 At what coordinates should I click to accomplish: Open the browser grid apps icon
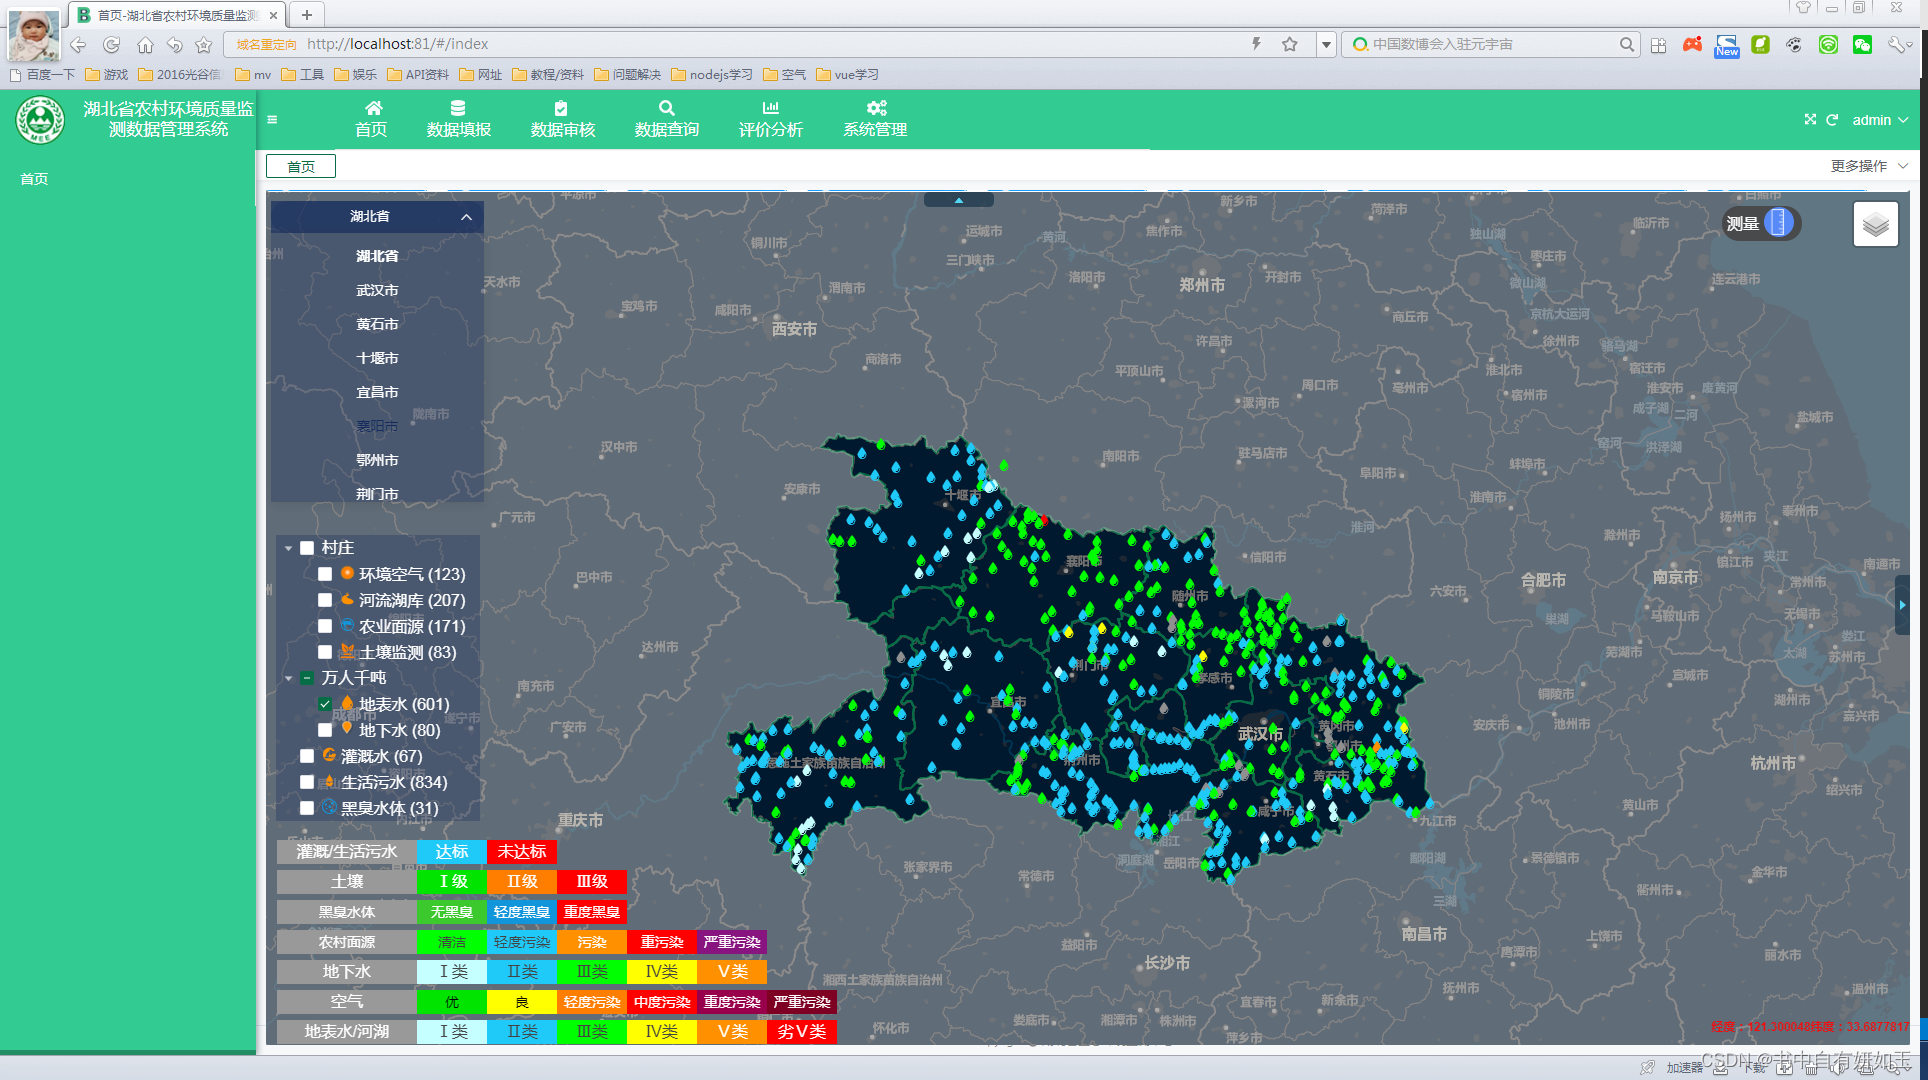1658,44
